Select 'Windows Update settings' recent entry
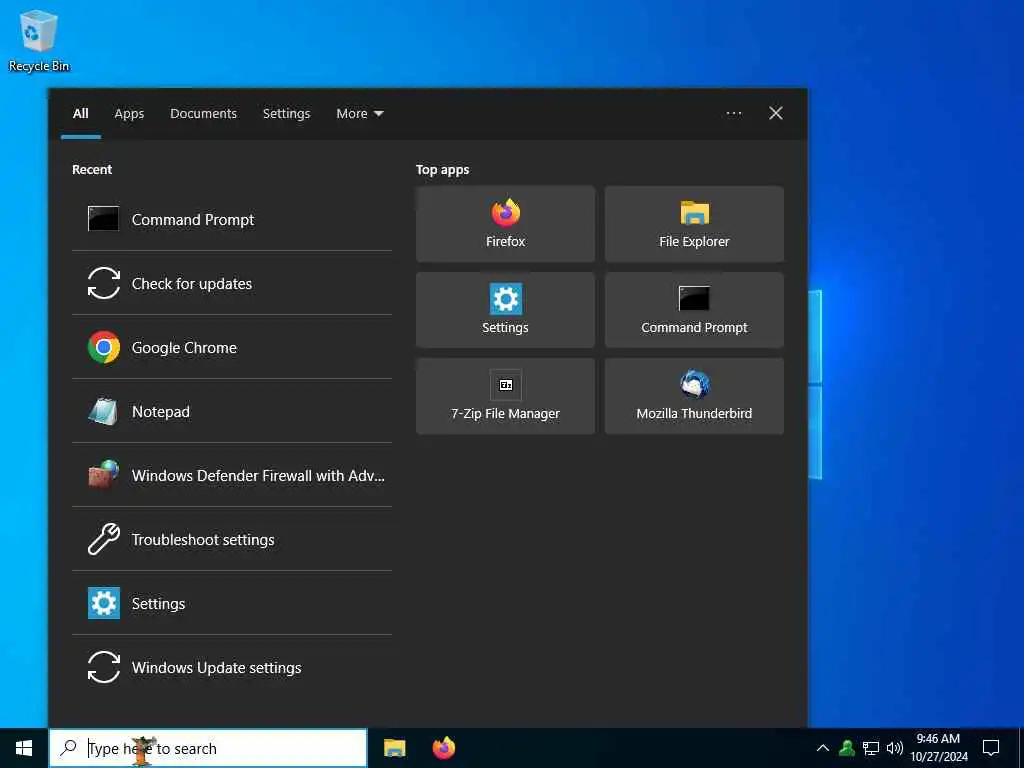This screenshot has height=768, width=1024. point(217,667)
